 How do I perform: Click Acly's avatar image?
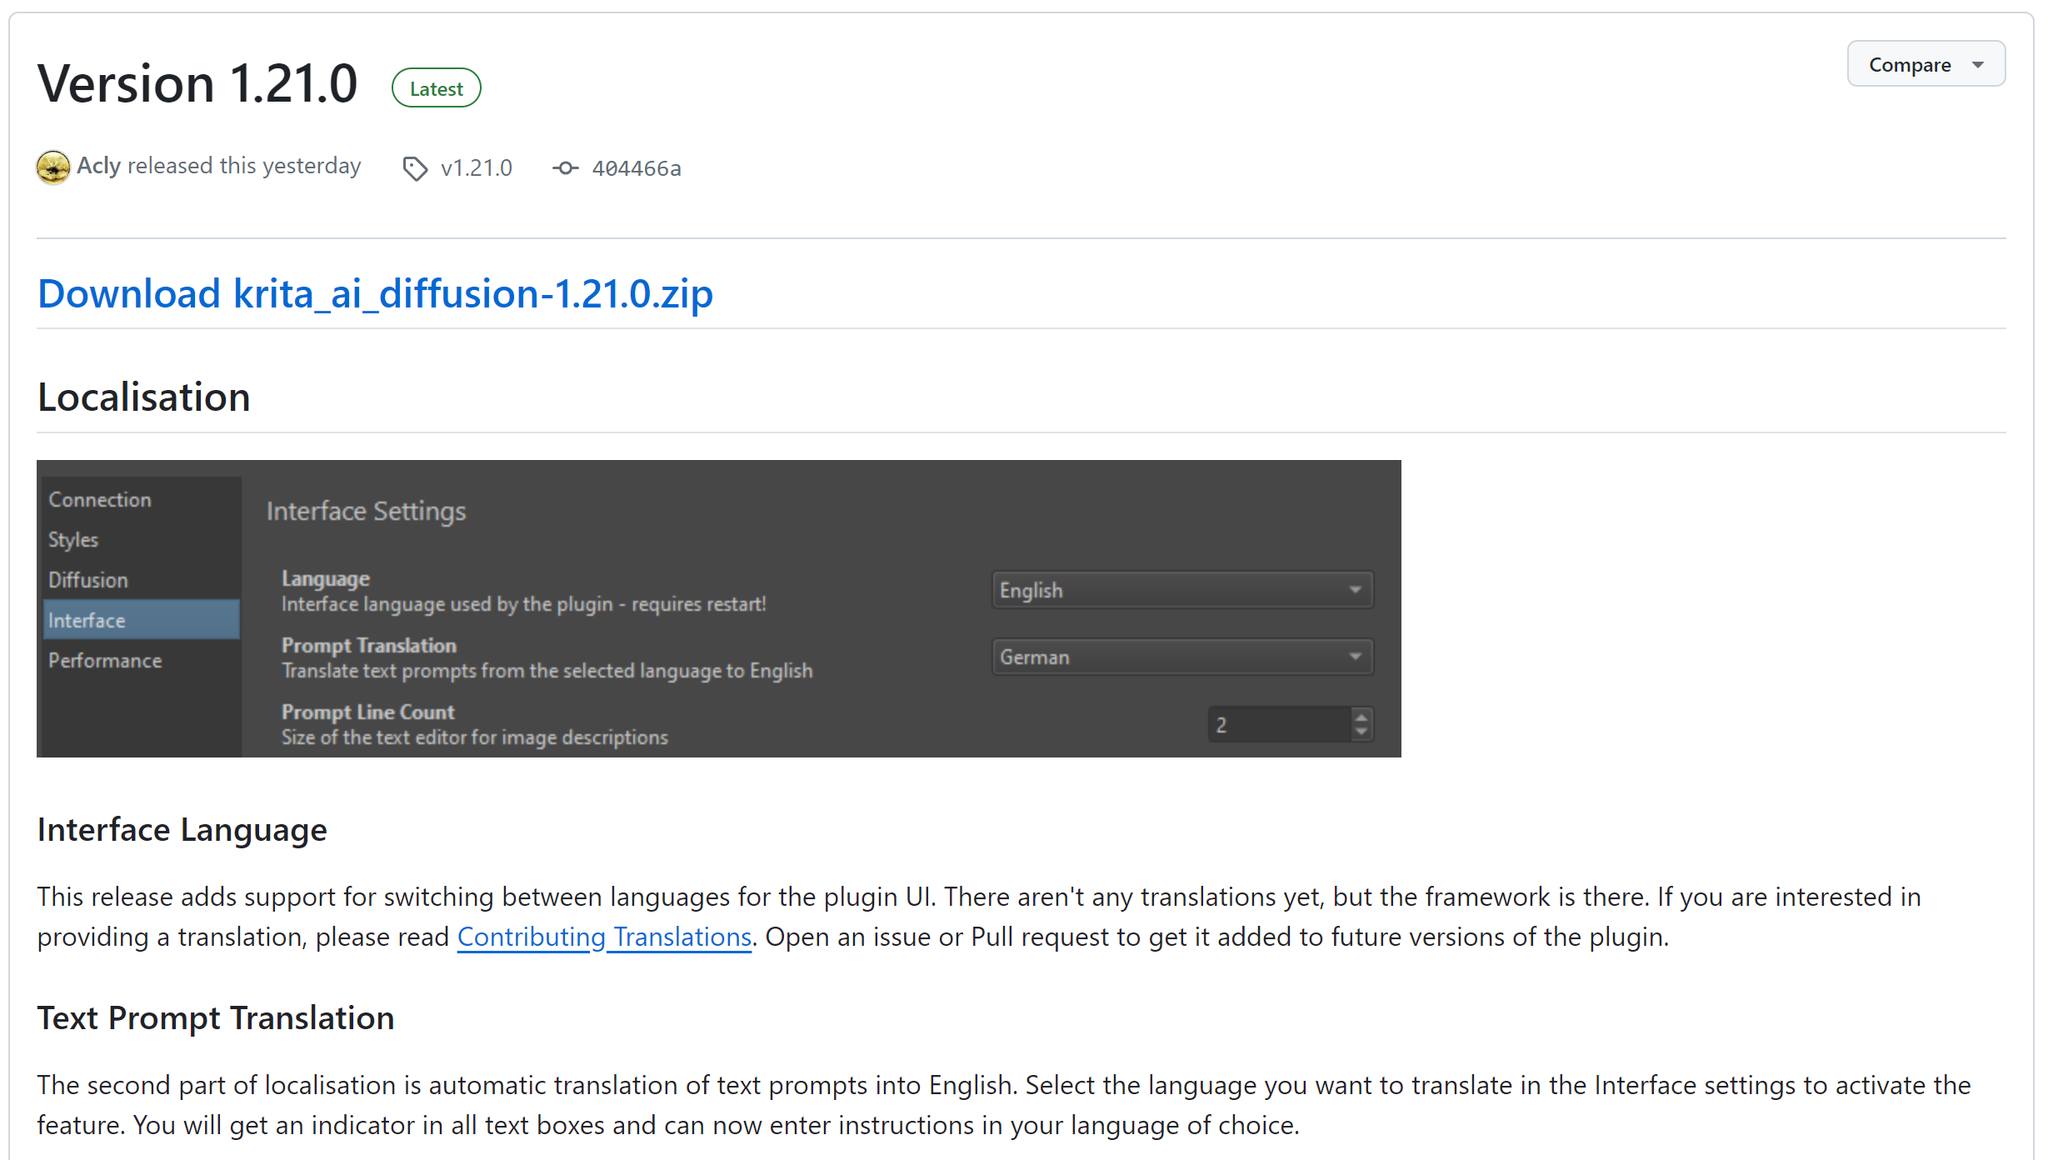tap(53, 167)
